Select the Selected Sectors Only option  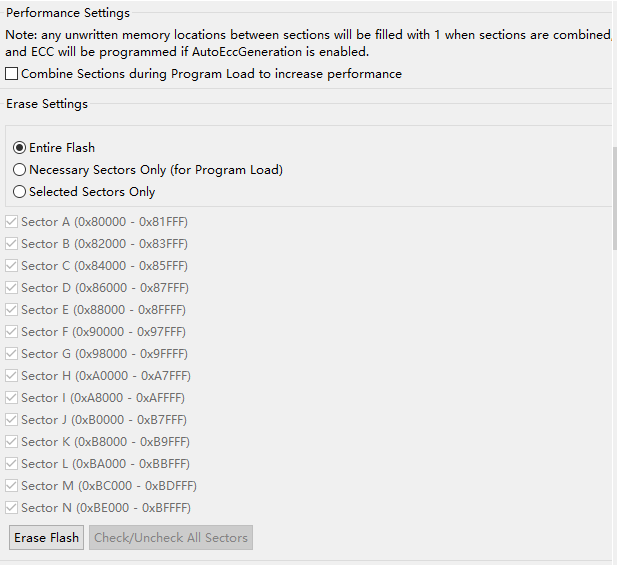pyautogui.click(x=20, y=192)
